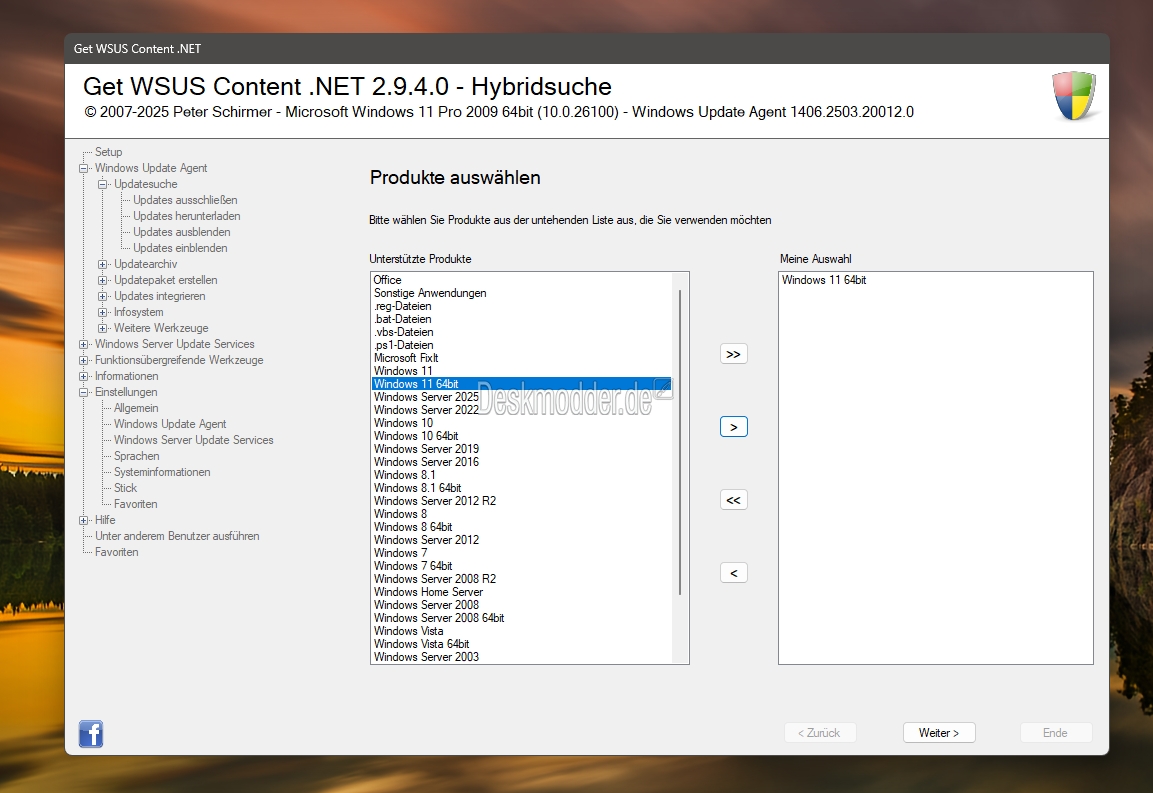Click the Weiter > button
Image resolution: width=1153 pixels, height=793 pixels.
(939, 733)
